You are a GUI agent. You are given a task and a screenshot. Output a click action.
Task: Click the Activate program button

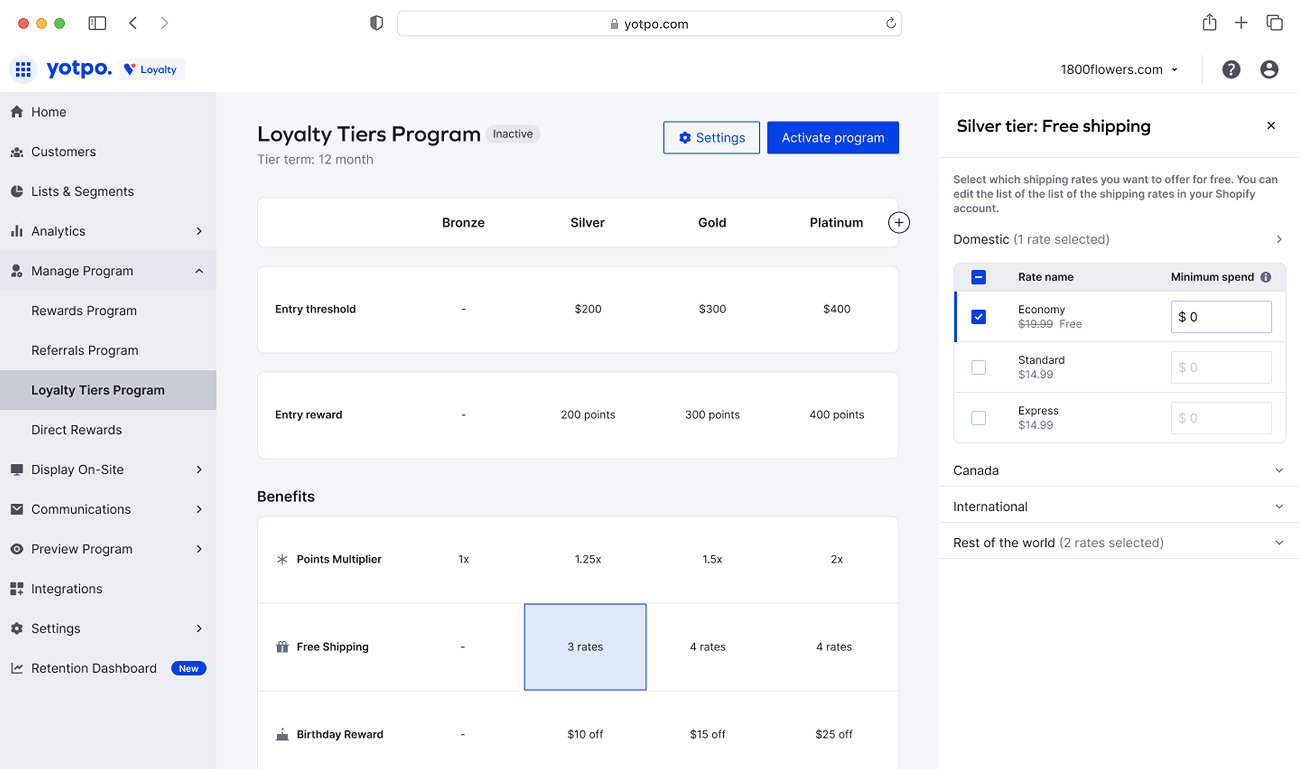[x=832, y=137]
